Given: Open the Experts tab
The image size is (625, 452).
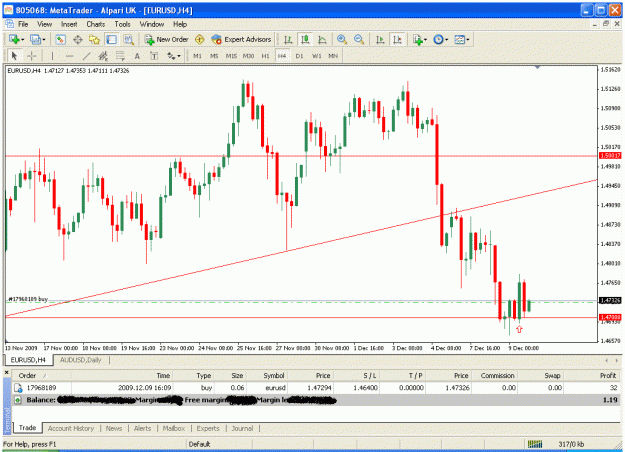Looking at the screenshot, I should tap(208, 428).
